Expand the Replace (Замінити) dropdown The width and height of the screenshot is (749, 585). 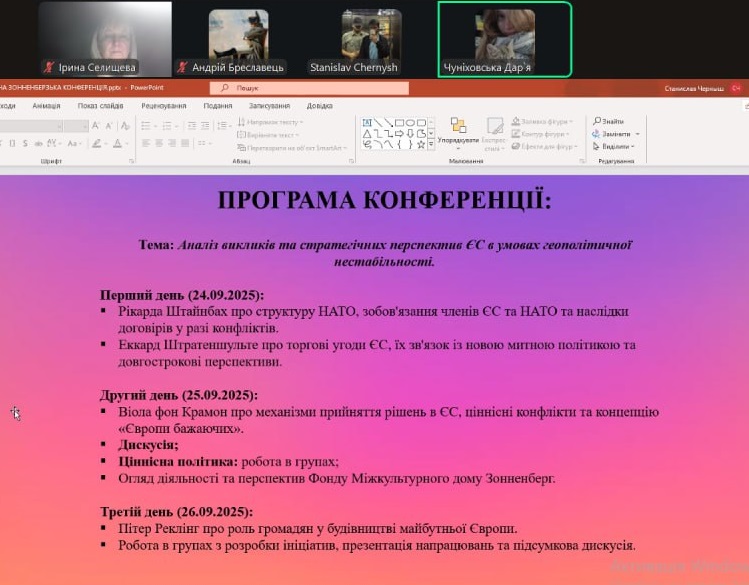click(637, 134)
